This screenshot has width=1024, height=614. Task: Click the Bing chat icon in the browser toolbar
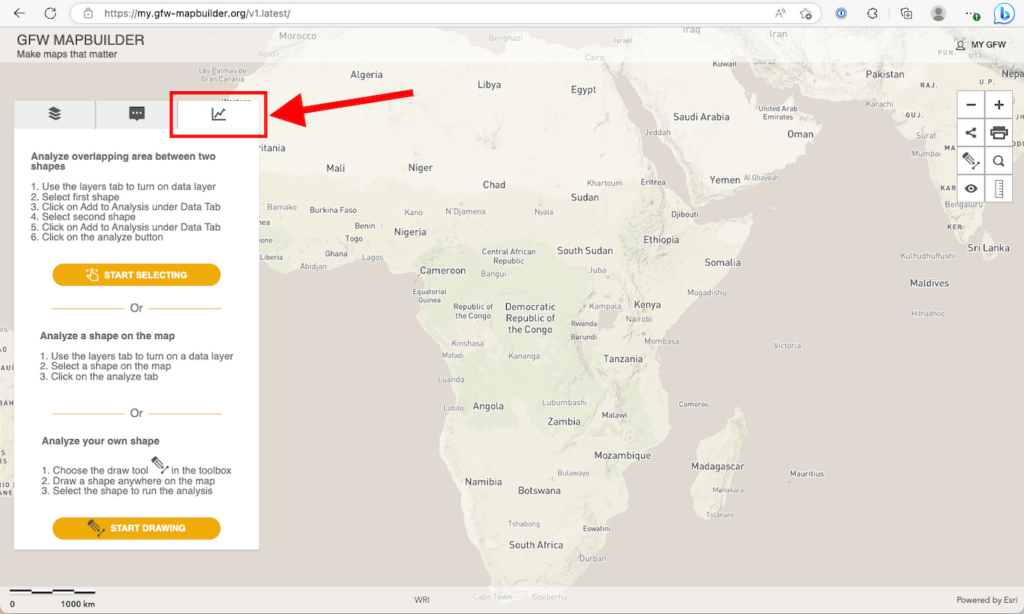pos(1003,14)
